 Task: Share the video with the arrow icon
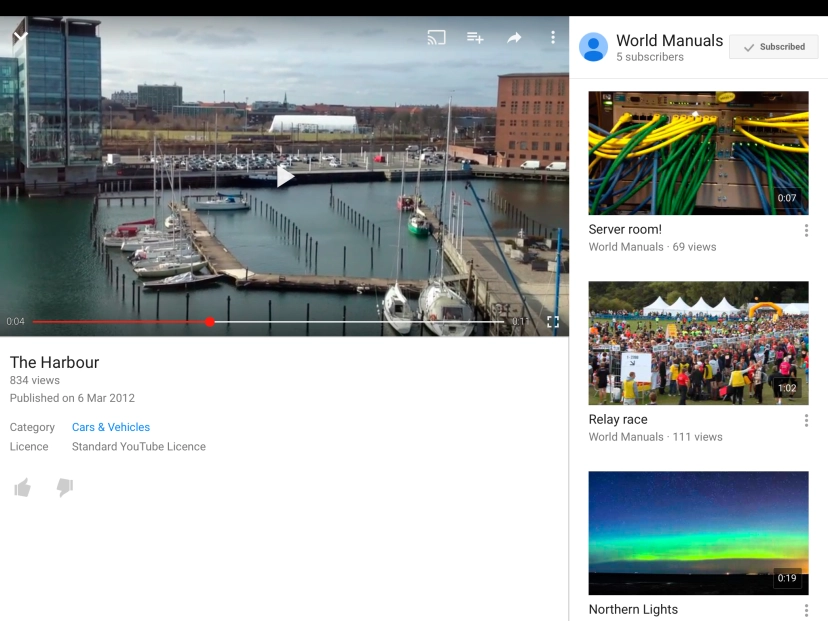pyautogui.click(x=514, y=37)
